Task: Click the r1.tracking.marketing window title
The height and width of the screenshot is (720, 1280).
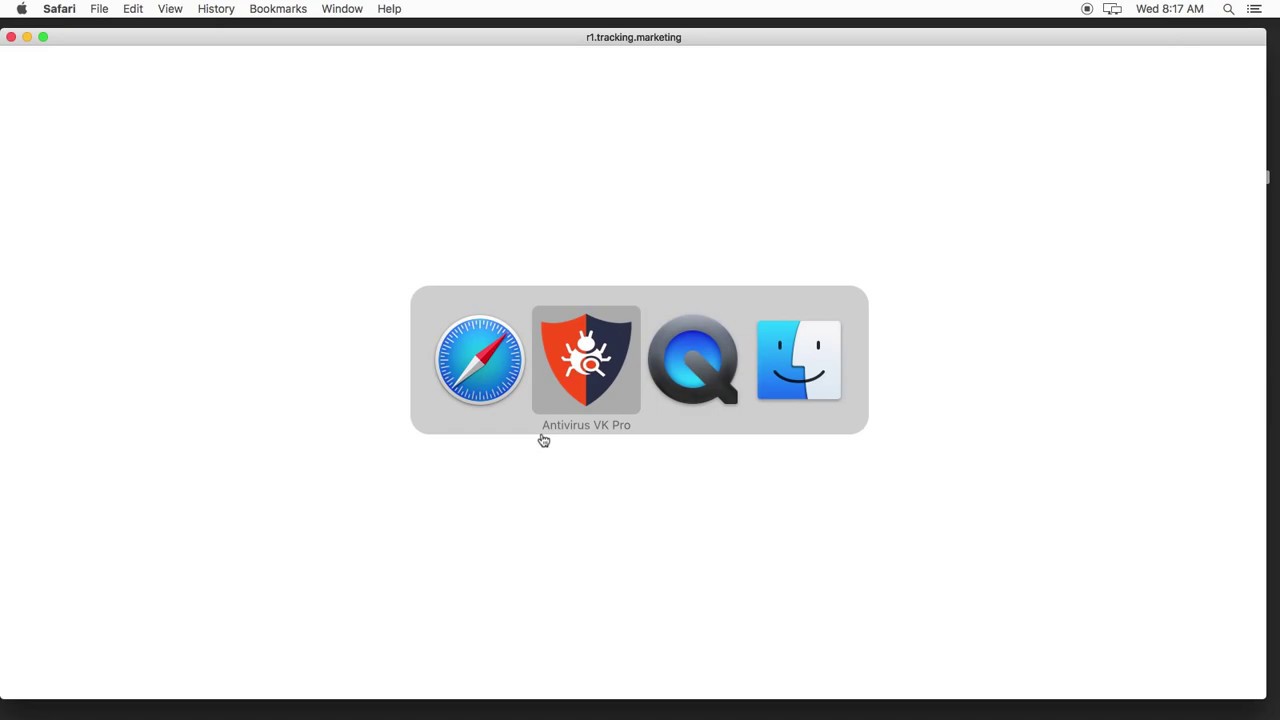Action: point(634,37)
